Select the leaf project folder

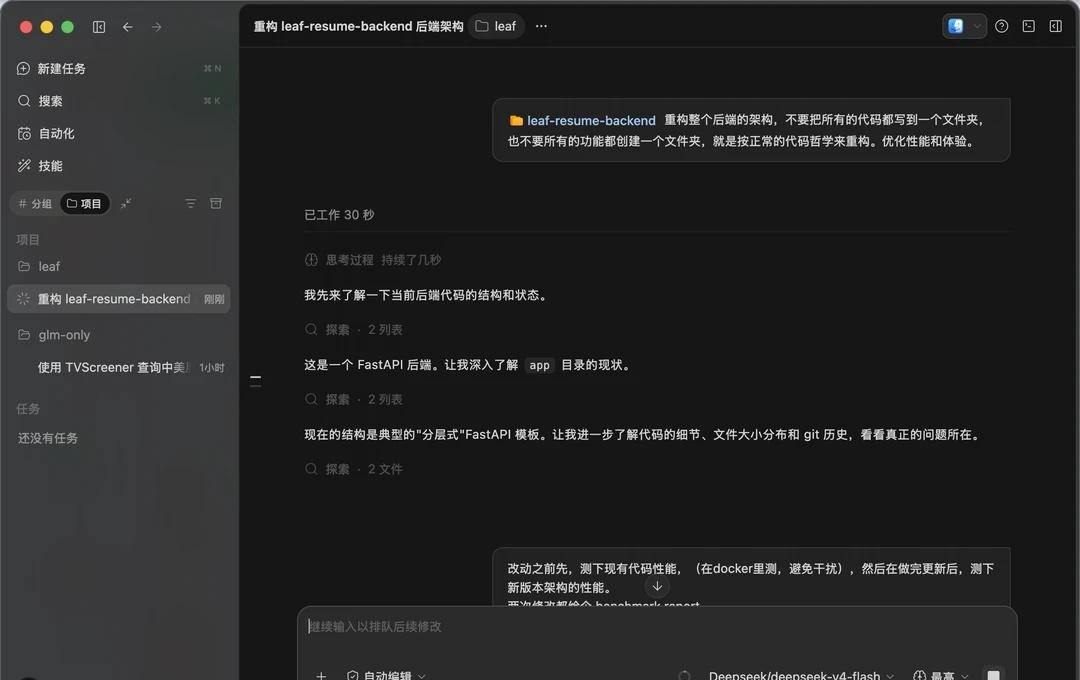118,266
